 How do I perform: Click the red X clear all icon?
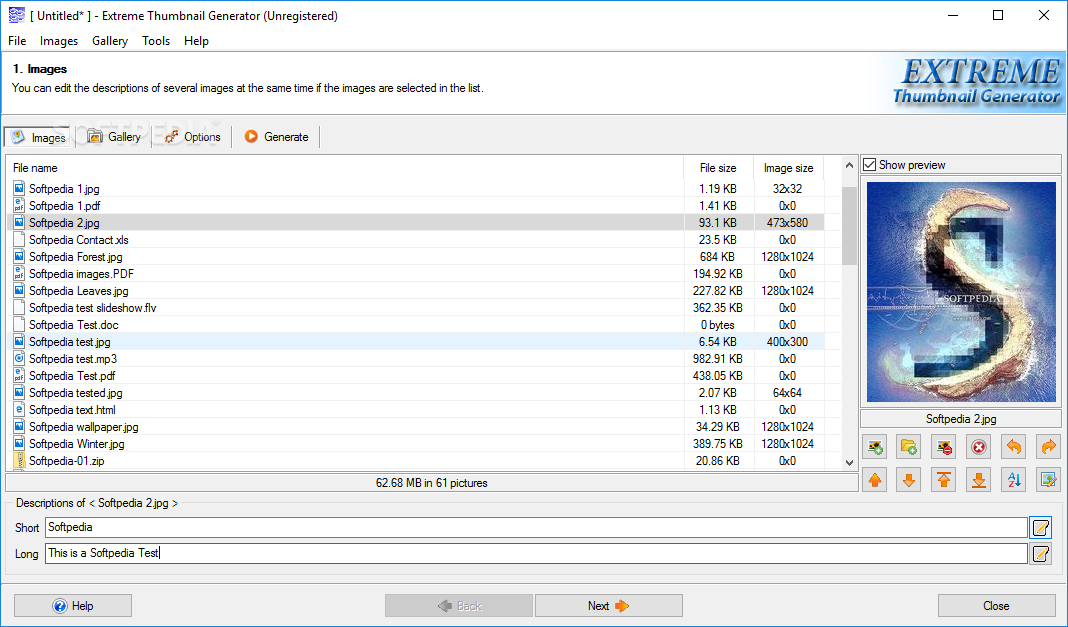978,447
